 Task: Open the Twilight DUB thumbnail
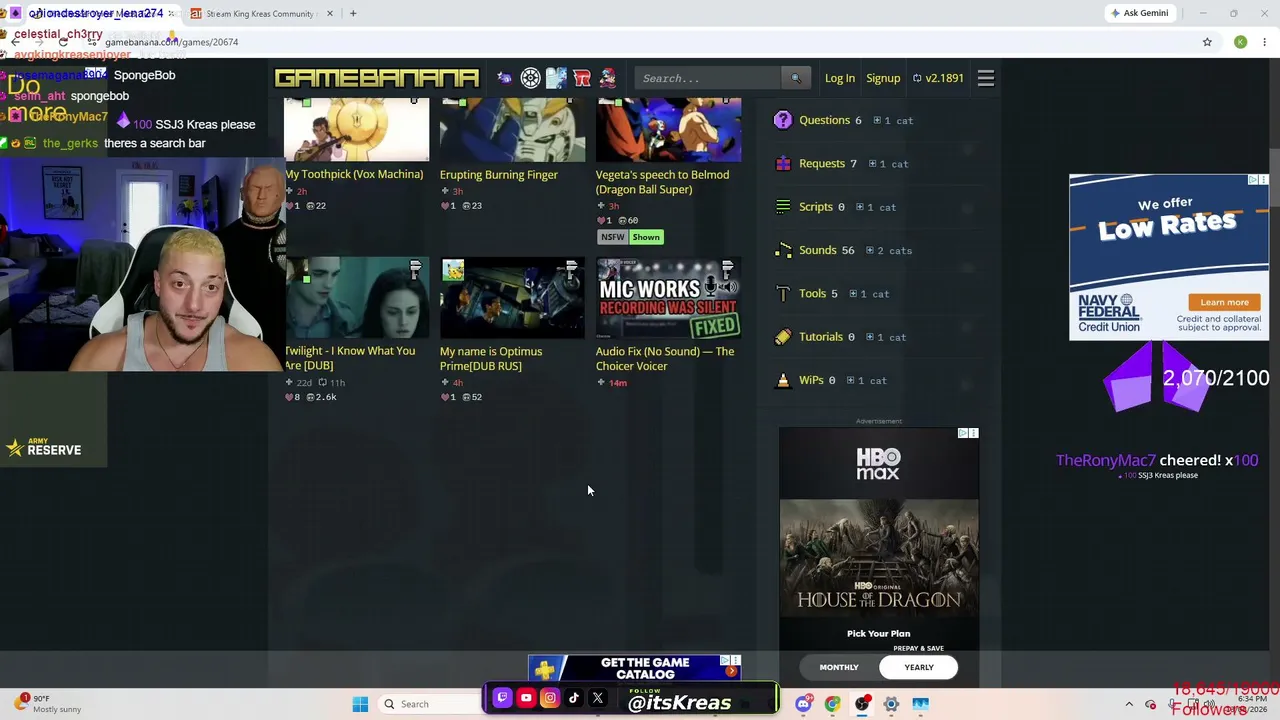point(356,298)
